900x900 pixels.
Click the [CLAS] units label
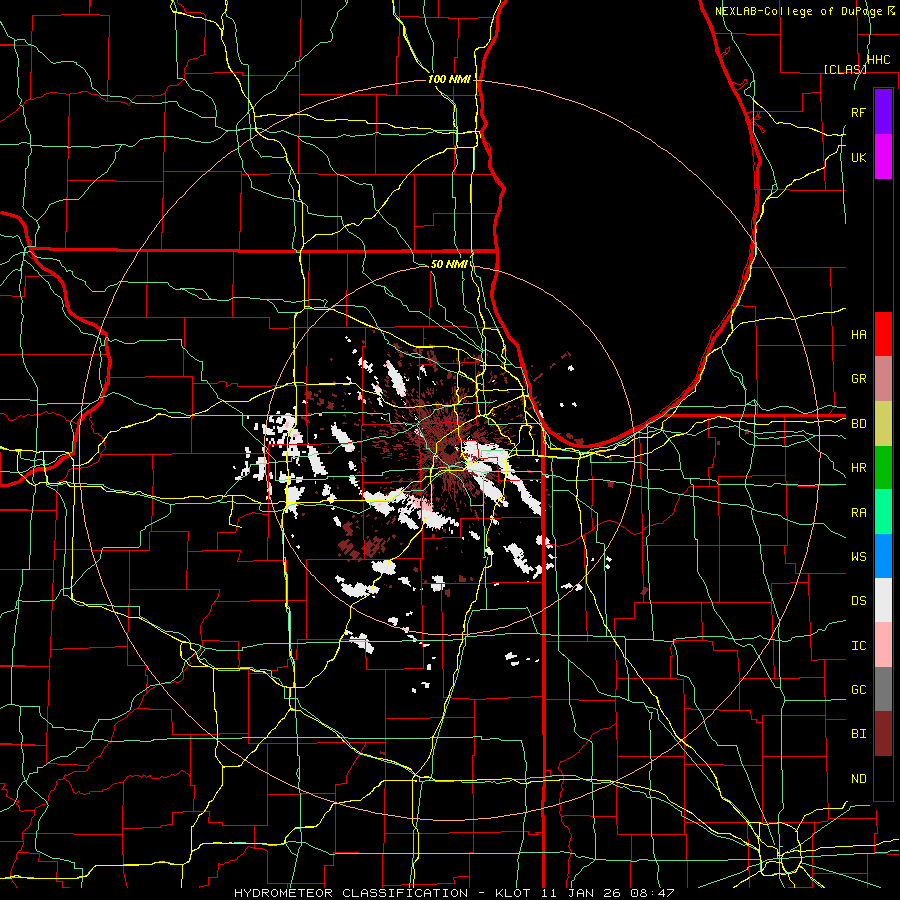click(845, 69)
